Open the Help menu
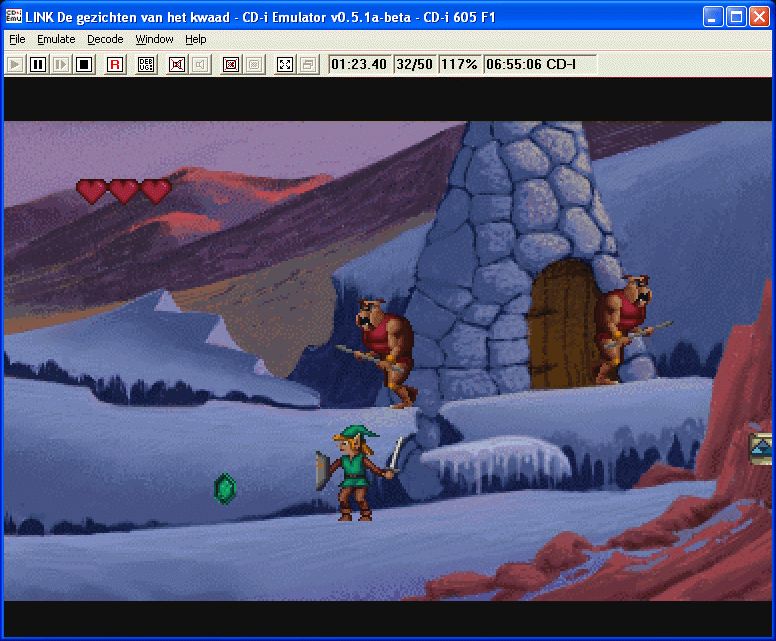The height and width of the screenshot is (641, 776). [195, 39]
